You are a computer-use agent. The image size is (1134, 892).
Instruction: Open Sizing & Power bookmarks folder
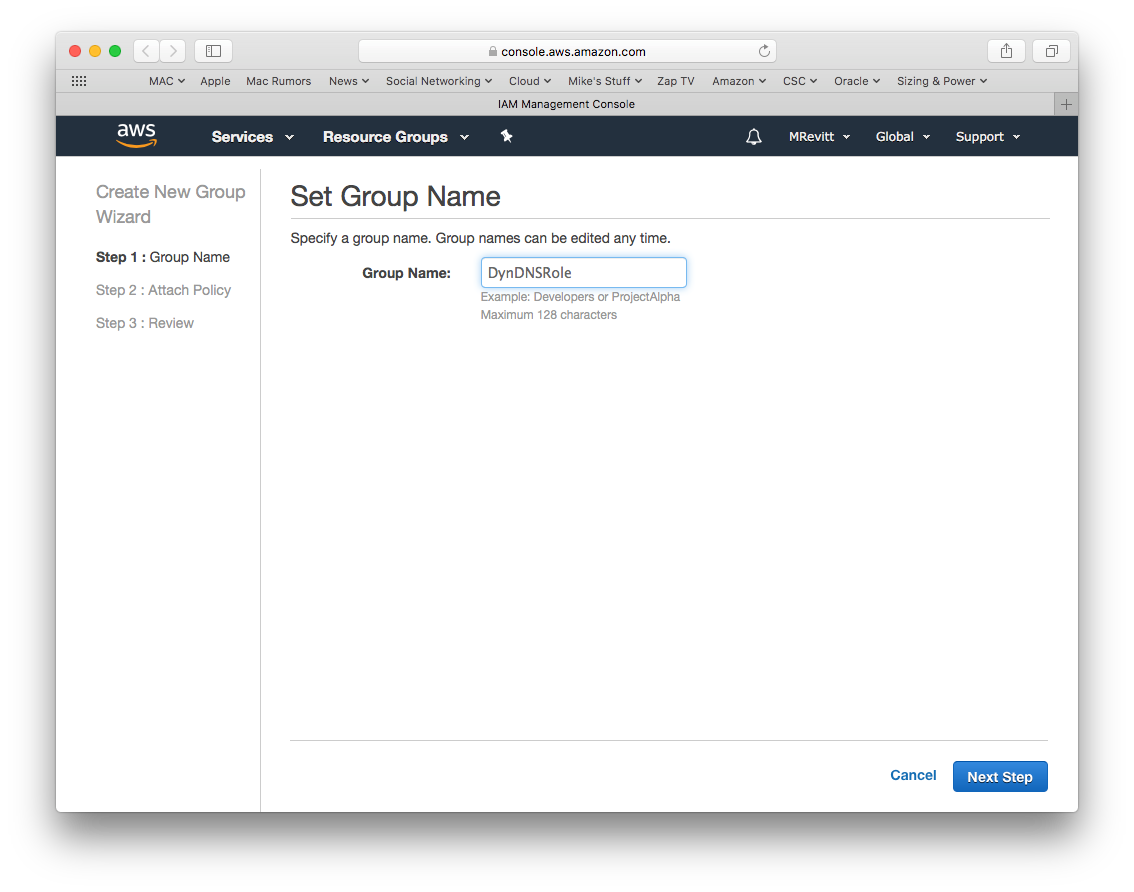942,81
